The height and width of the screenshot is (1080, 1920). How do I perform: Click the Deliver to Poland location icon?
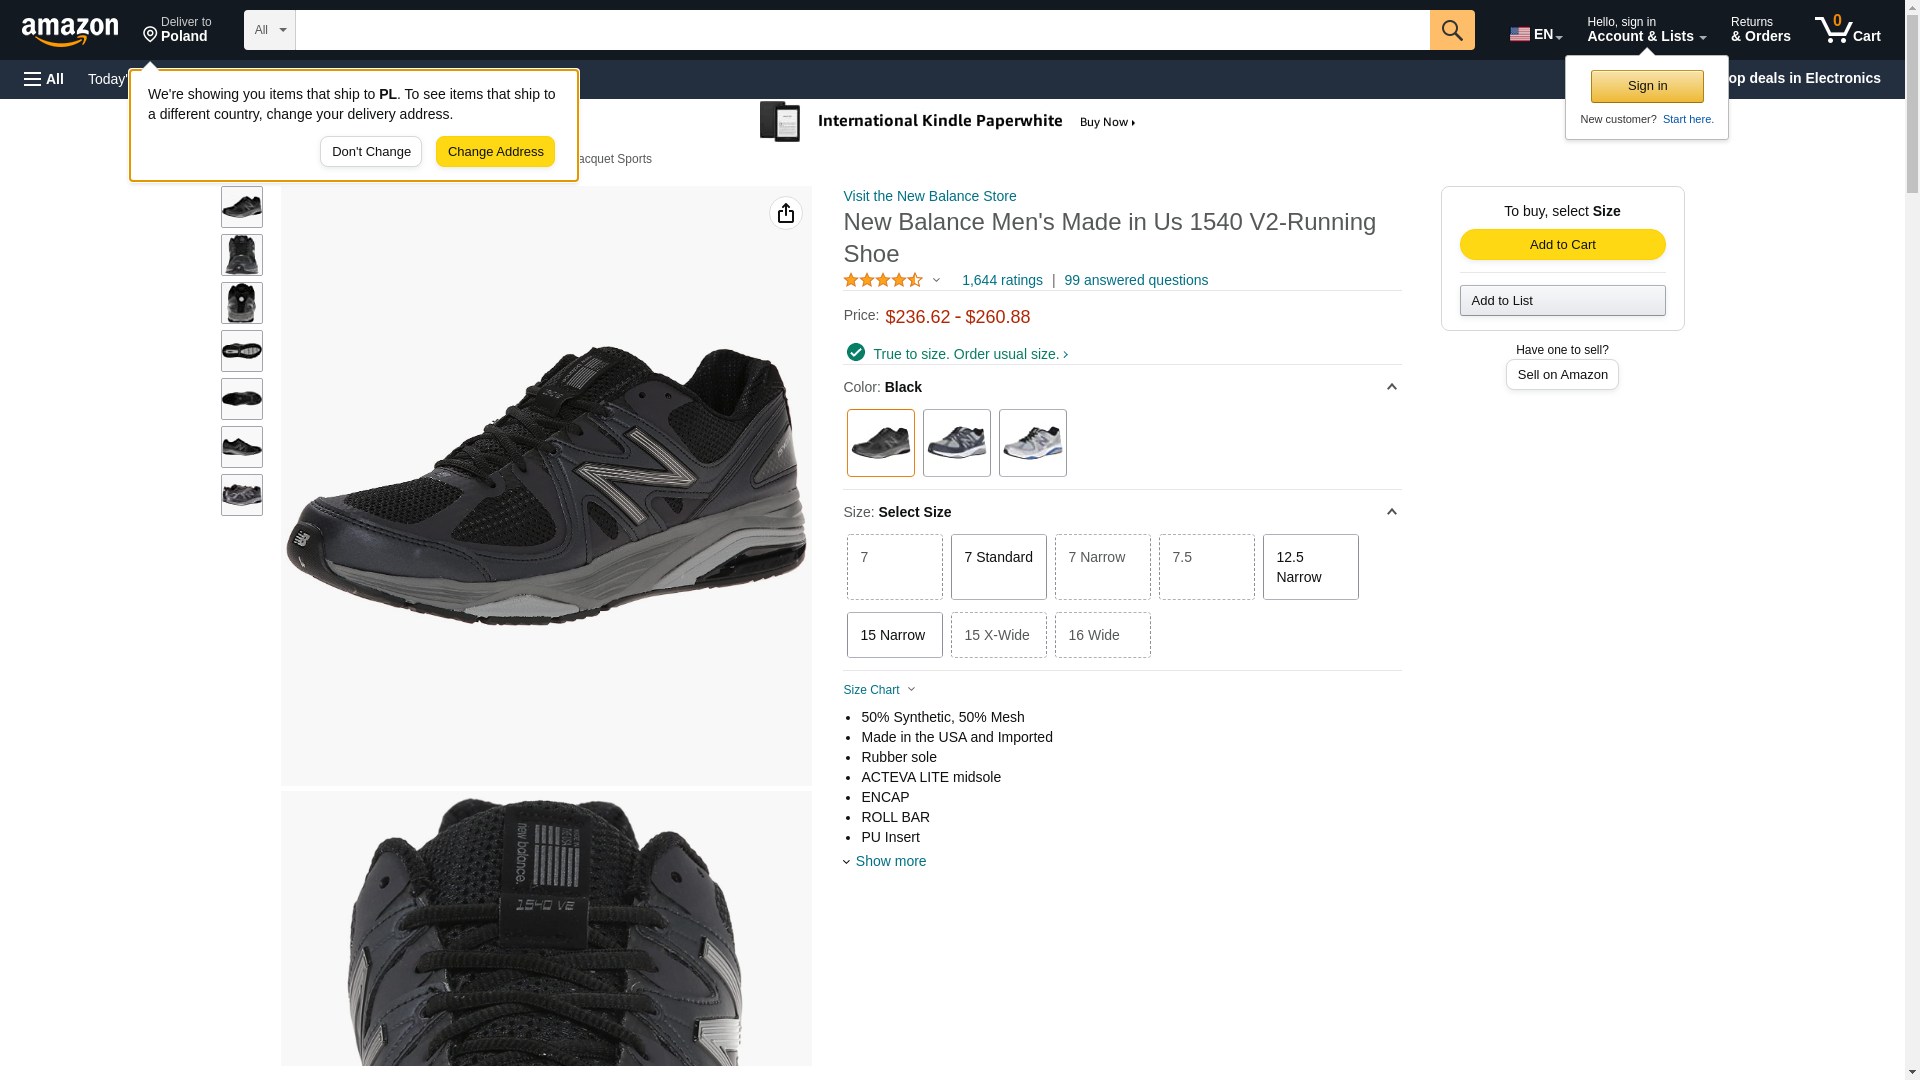(151, 35)
